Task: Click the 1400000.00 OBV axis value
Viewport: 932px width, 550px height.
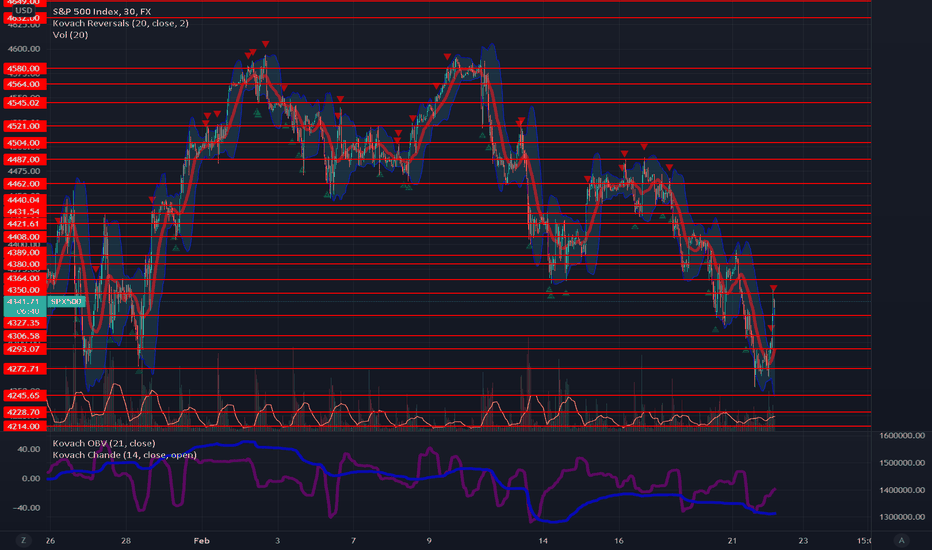Action: click(902, 490)
